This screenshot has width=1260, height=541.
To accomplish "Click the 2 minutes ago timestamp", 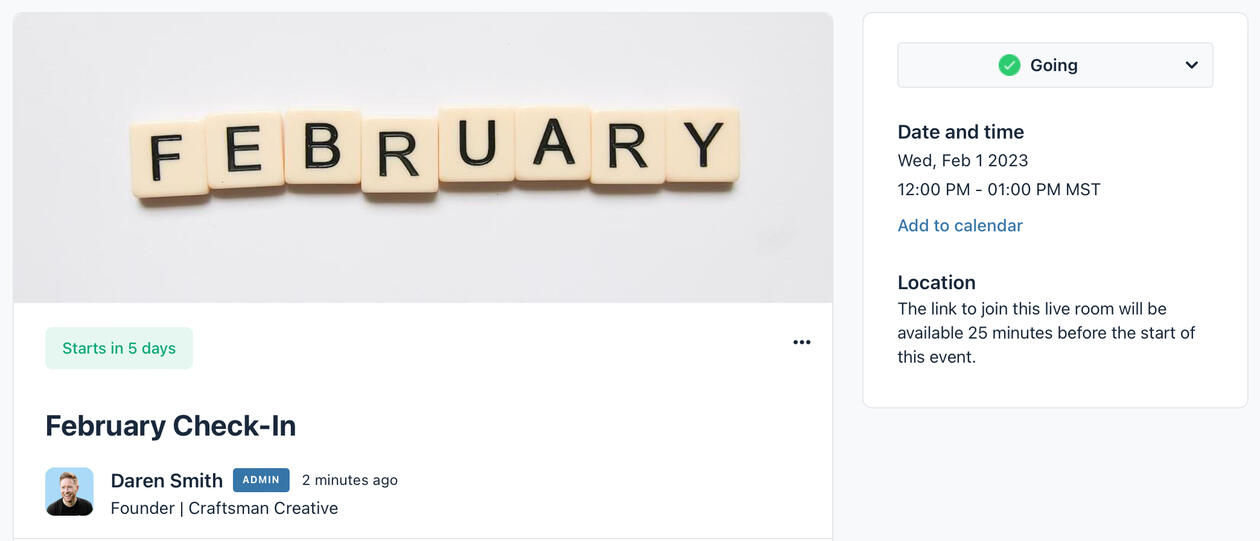I will [x=349, y=480].
